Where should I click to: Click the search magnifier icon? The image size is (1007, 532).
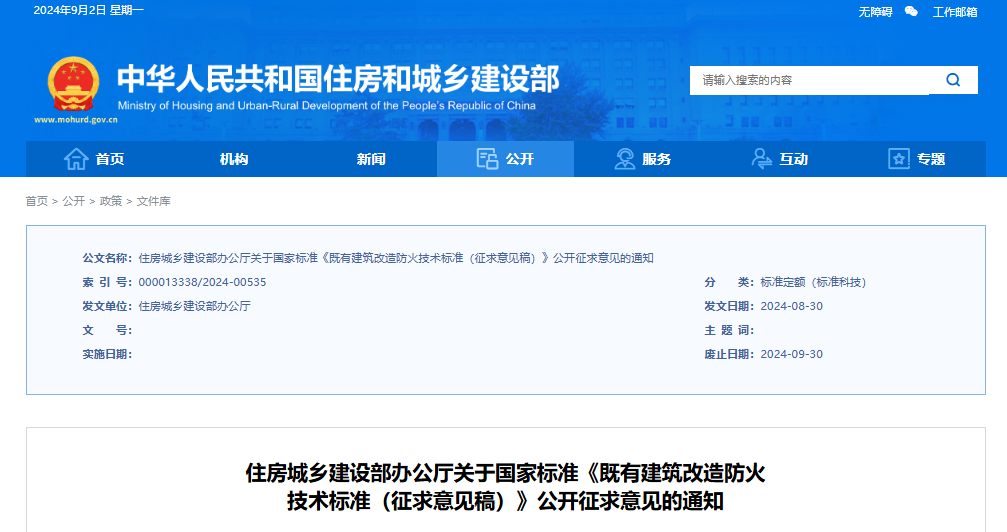coord(953,80)
